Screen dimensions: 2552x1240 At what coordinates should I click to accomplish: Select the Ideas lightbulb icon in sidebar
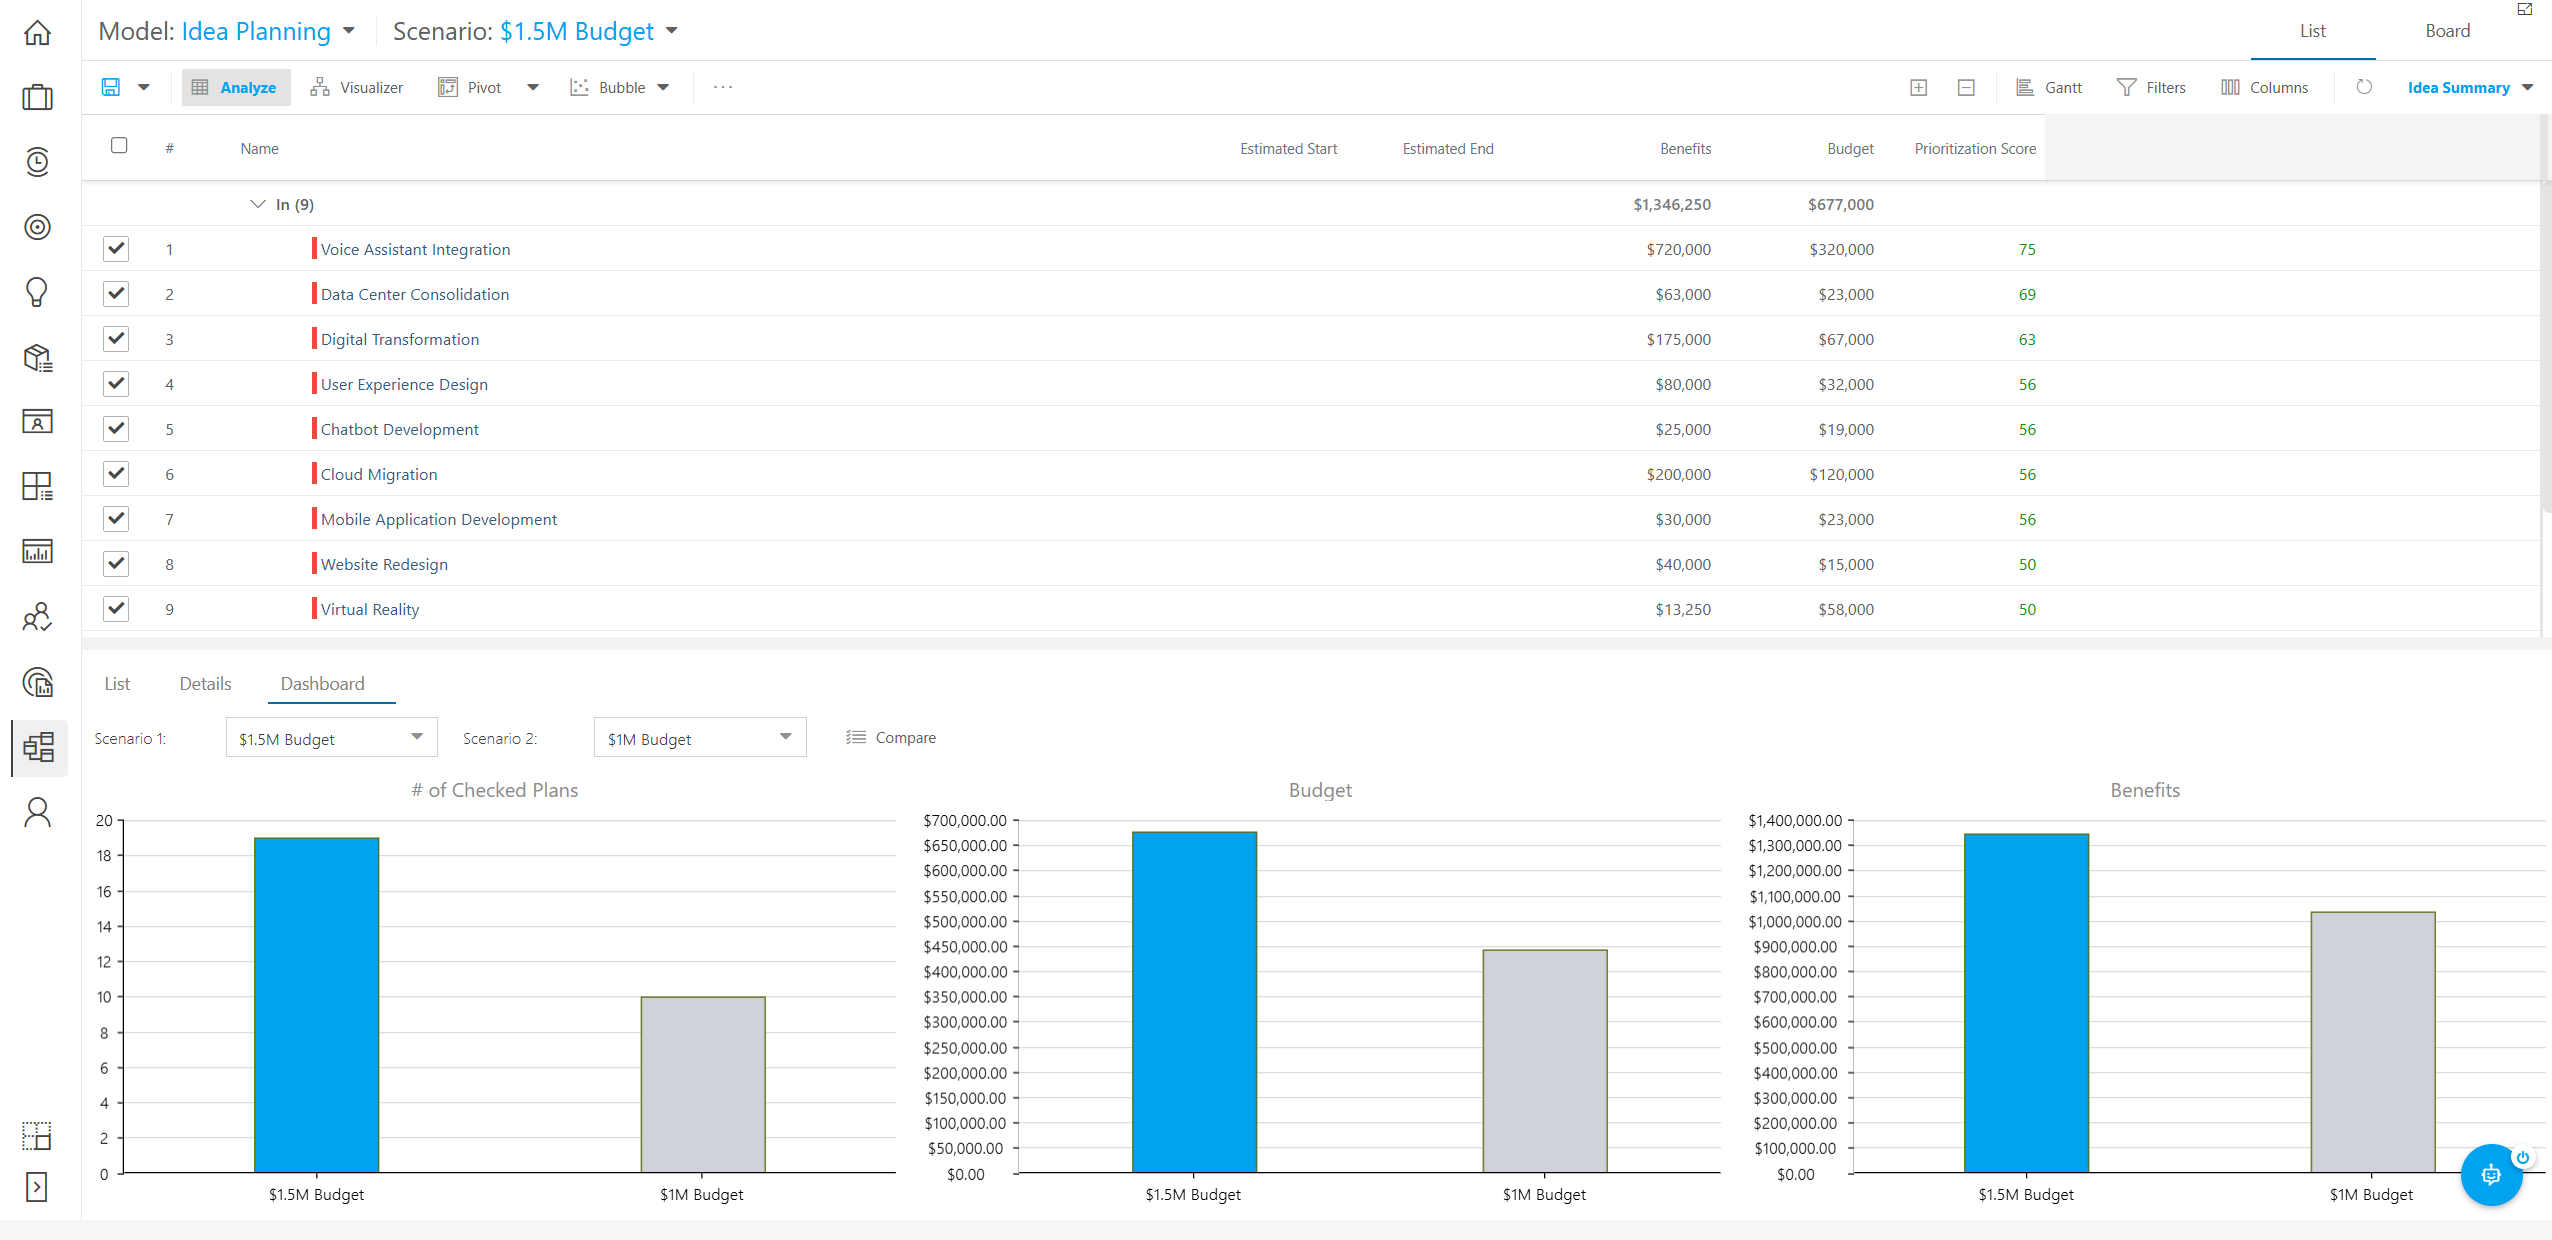[37, 292]
